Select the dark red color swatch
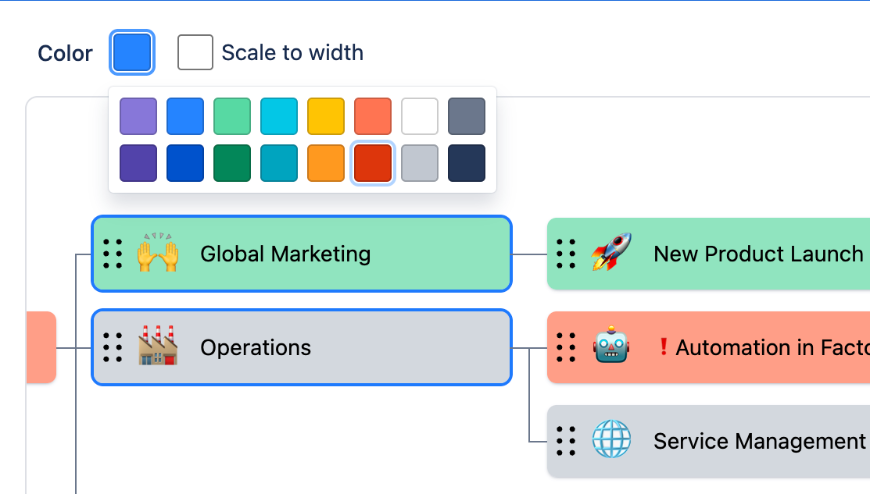 pyautogui.click(x=373, y=163)
